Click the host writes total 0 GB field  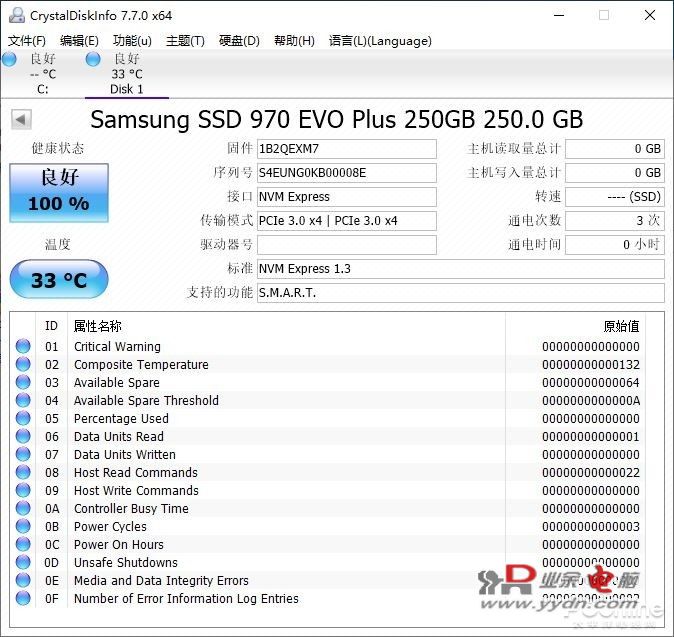click(x=615, y=173)
